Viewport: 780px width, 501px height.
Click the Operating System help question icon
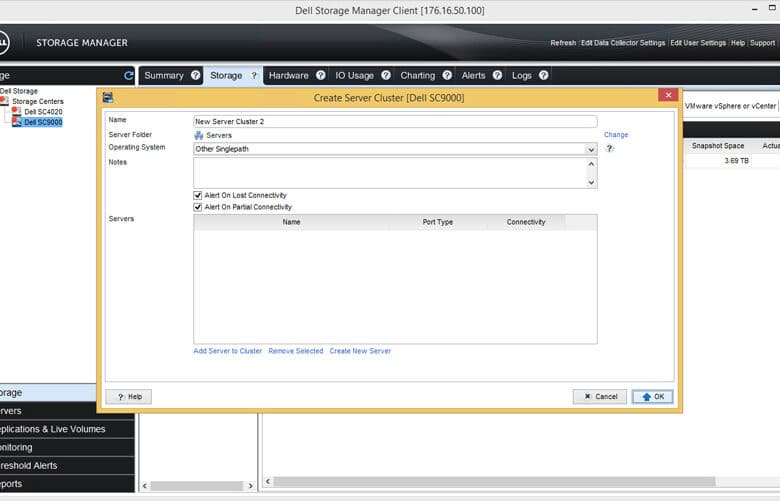[609, 148]
